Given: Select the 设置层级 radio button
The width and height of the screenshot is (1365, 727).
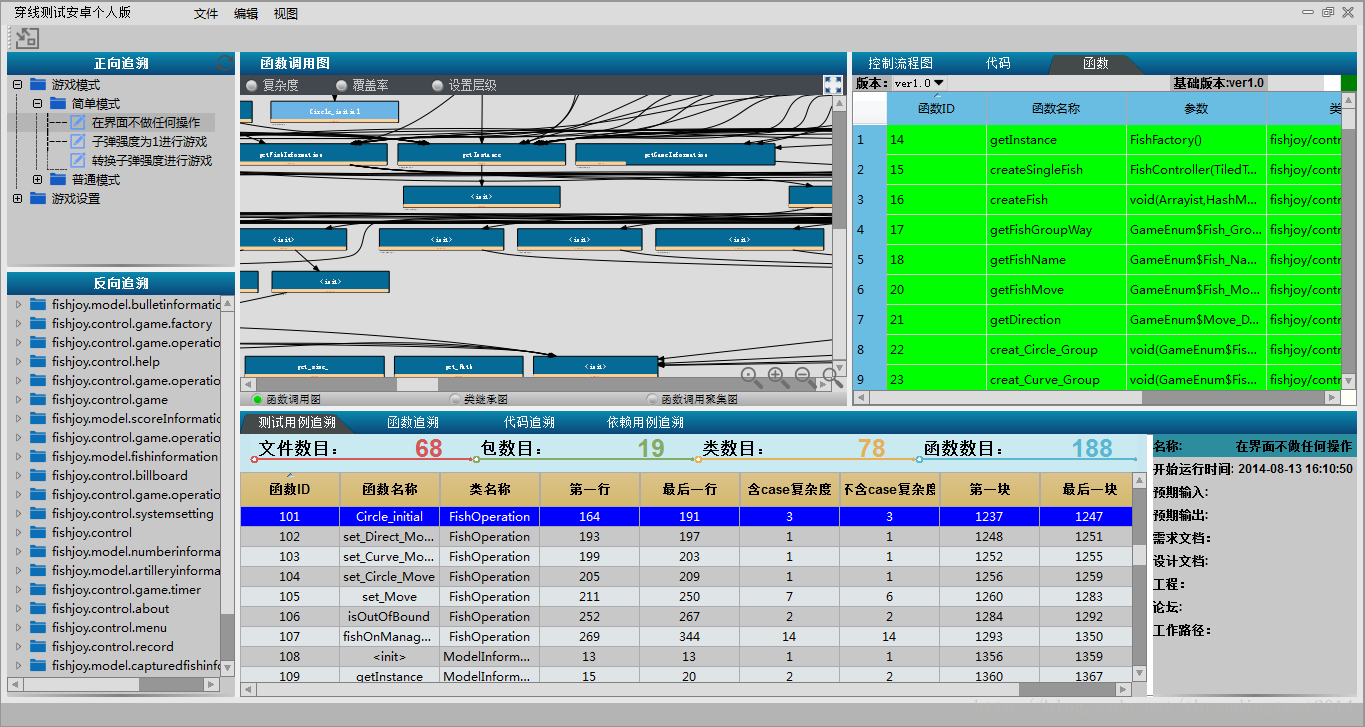Looking at the screenshot, I should pyautogui.click(x=437, y=86).
